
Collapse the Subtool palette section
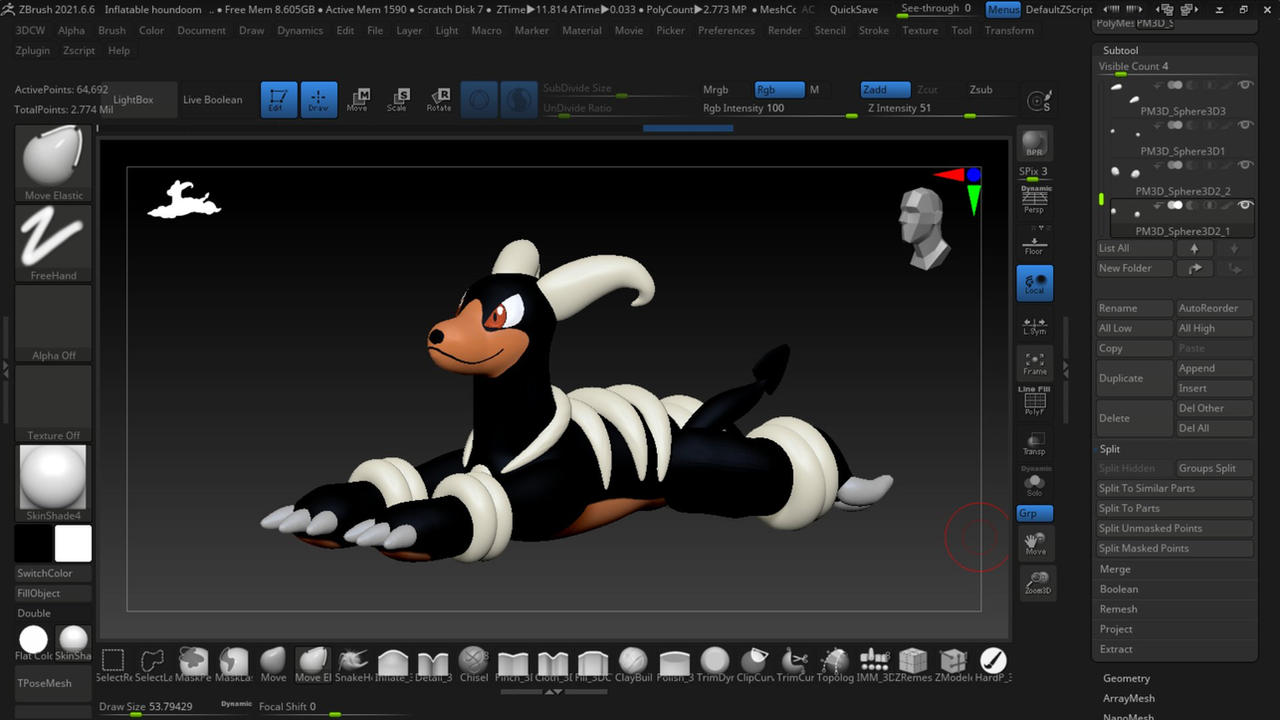click(1120, 50)
